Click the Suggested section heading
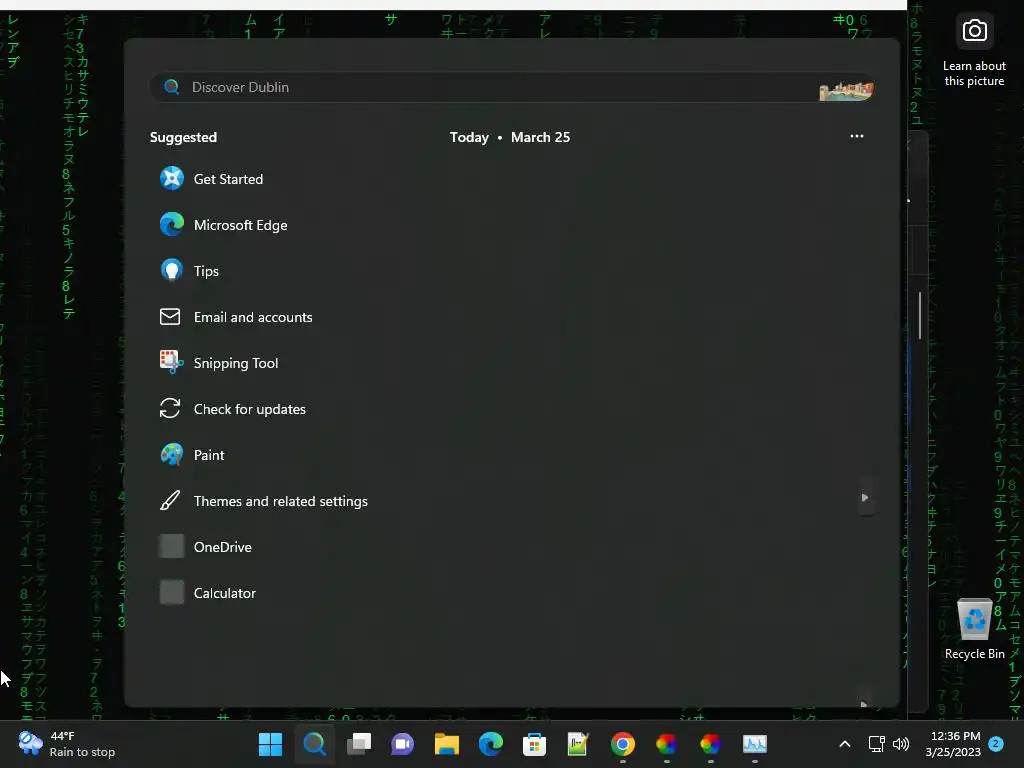1024x768 pixels. (x=183, y=137)
